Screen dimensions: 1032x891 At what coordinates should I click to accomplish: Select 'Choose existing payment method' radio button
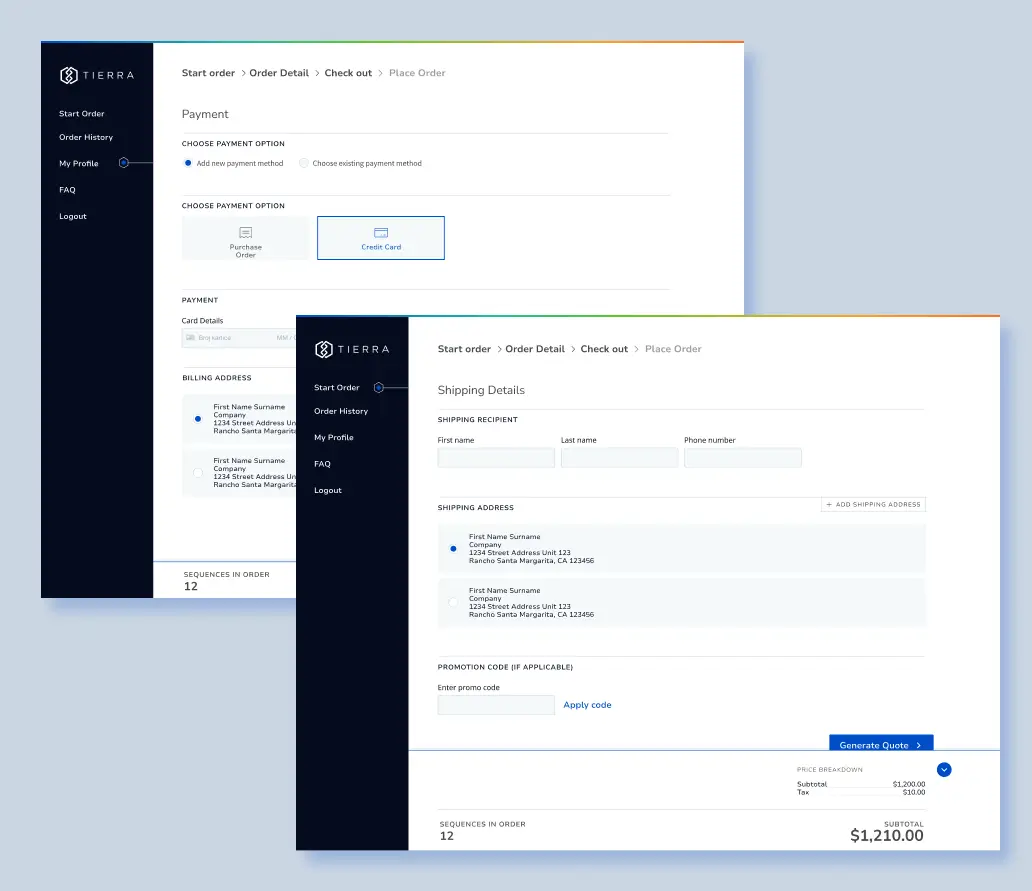[303, 163]
